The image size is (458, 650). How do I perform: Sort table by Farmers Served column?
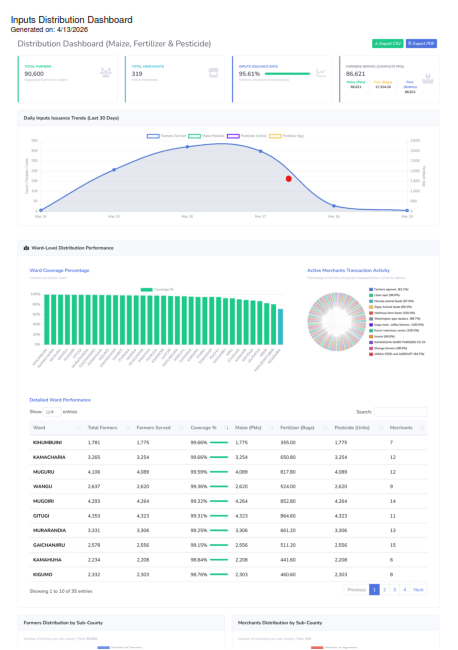(160, 427)
